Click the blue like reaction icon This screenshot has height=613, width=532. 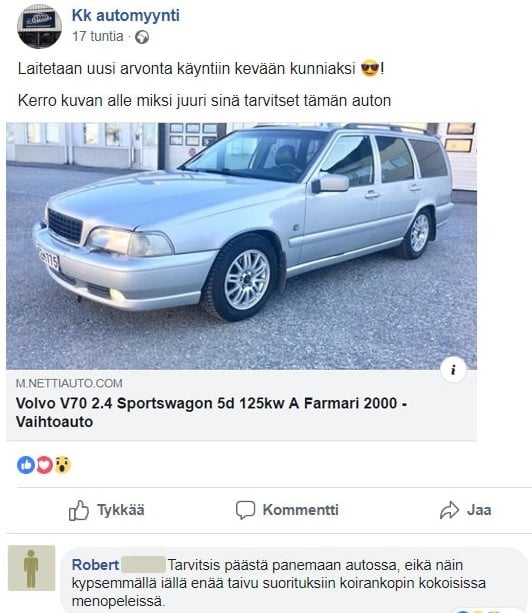pyautogui.click(x=26, y=465)
